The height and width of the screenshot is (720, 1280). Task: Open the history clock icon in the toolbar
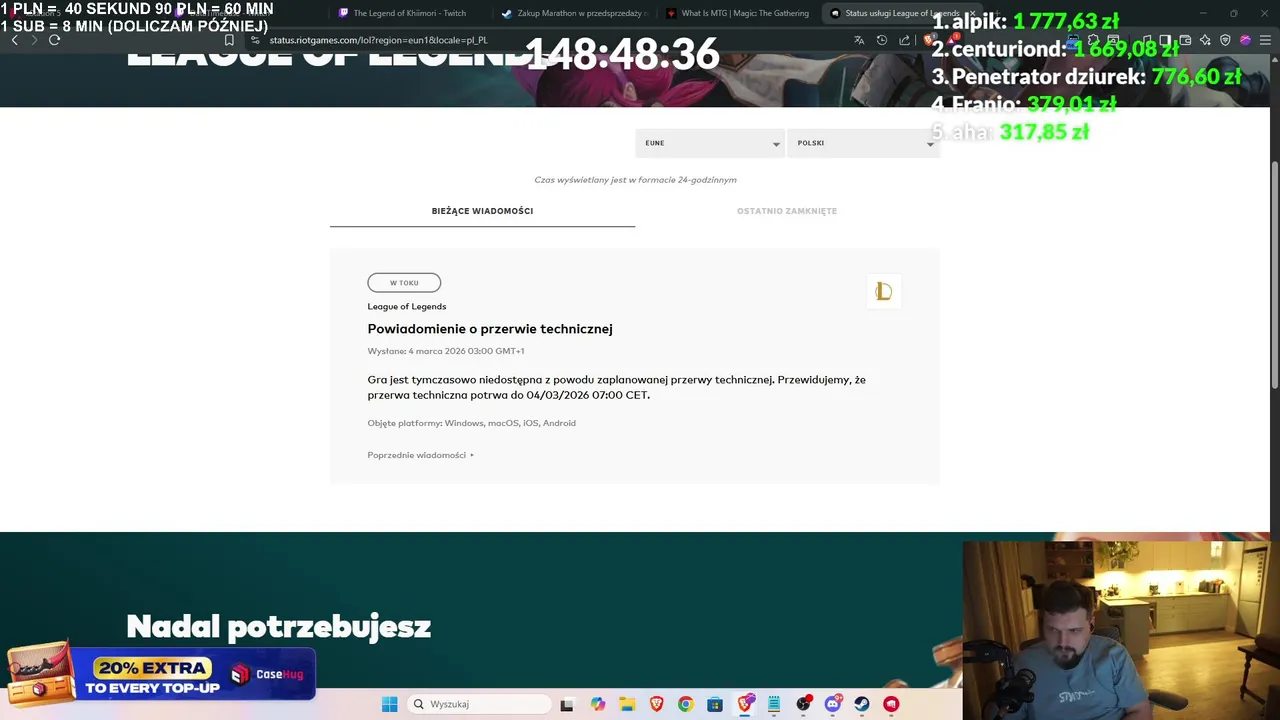(882, 40)
